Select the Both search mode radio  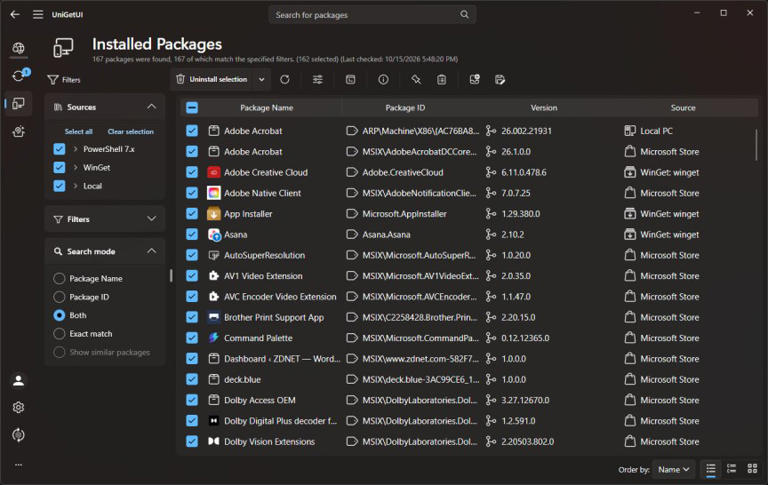(59, 315)
